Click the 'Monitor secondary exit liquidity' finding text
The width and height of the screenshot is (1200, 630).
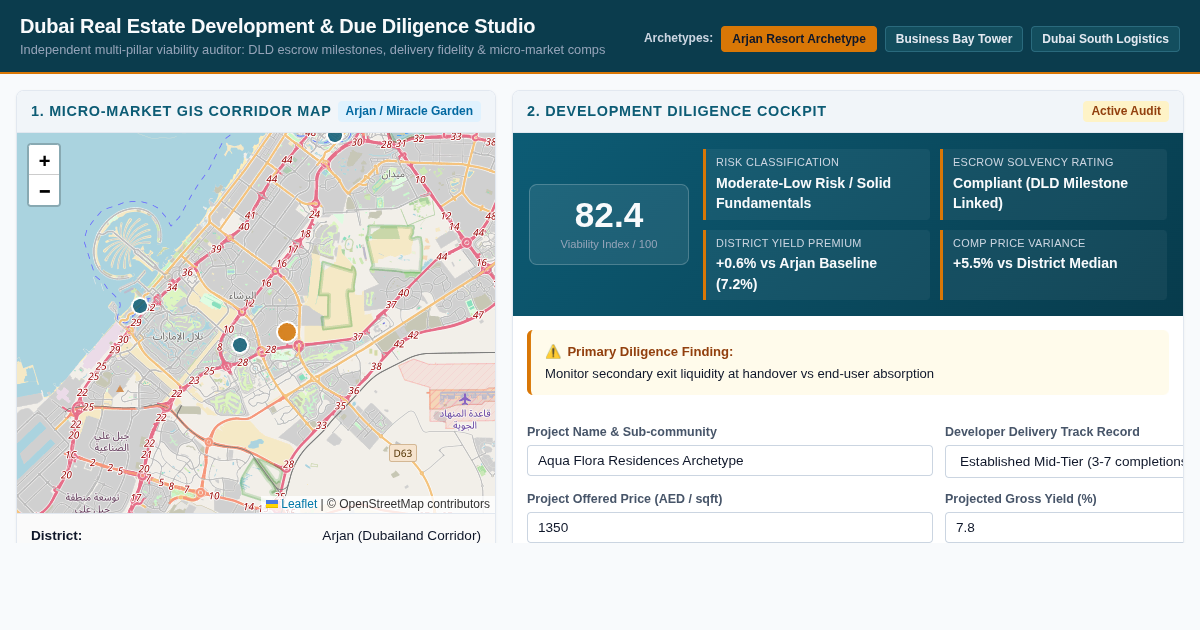coord(739,374)
